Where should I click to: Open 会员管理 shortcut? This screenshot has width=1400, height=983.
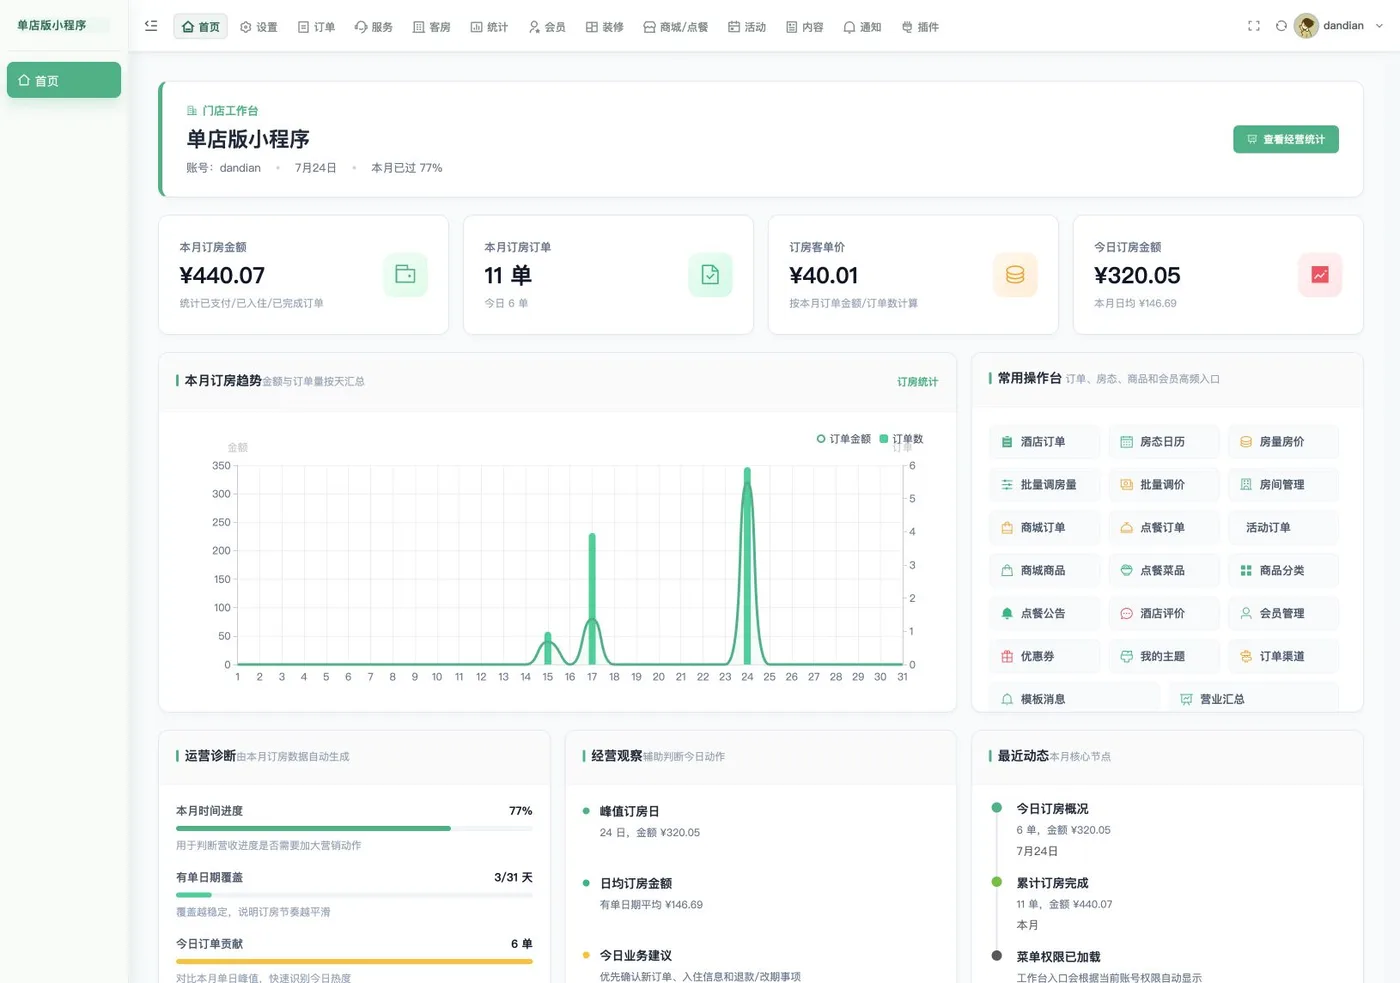pyautogui.click(x=1283, y=613)
